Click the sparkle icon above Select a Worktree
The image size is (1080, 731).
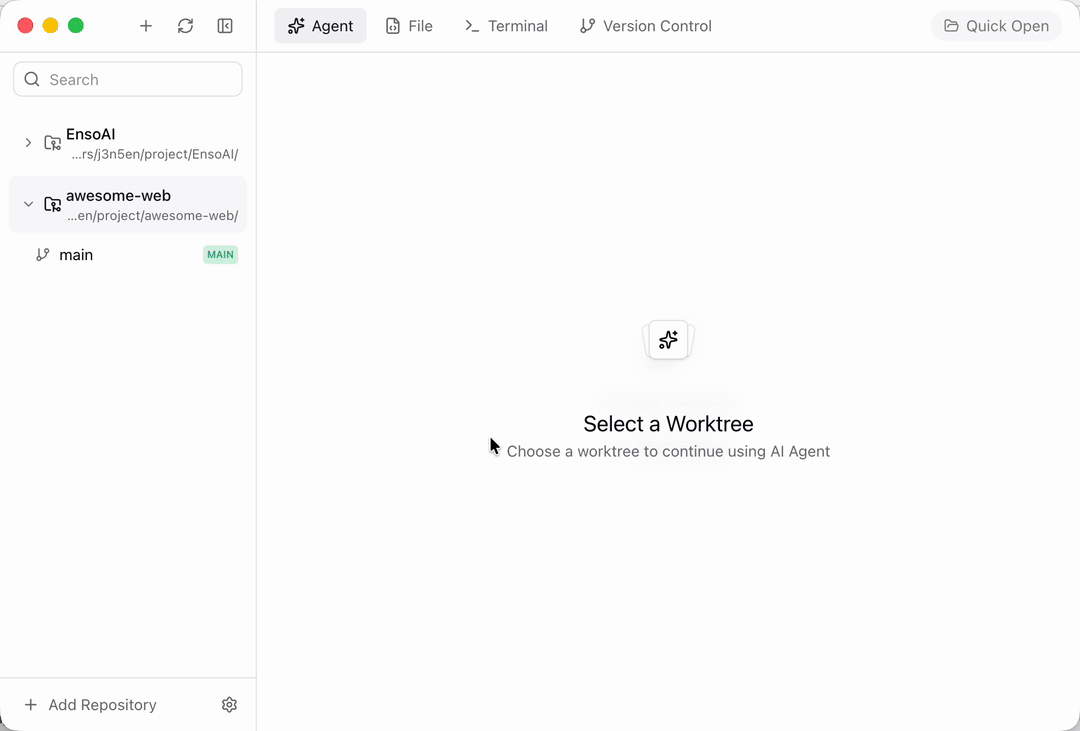coord(667,339)
